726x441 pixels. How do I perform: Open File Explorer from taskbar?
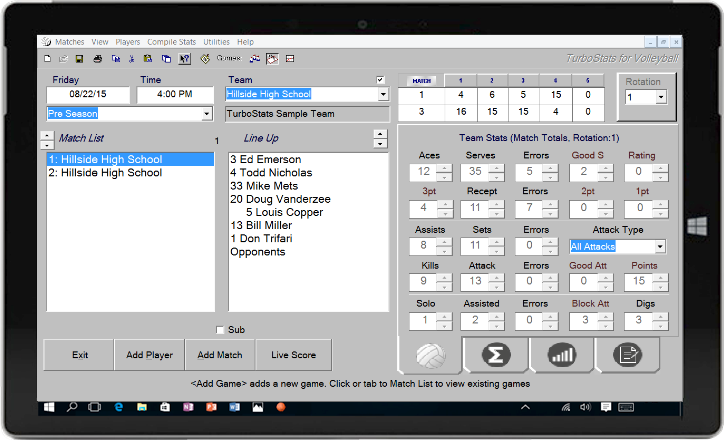(x=142, y=407)
